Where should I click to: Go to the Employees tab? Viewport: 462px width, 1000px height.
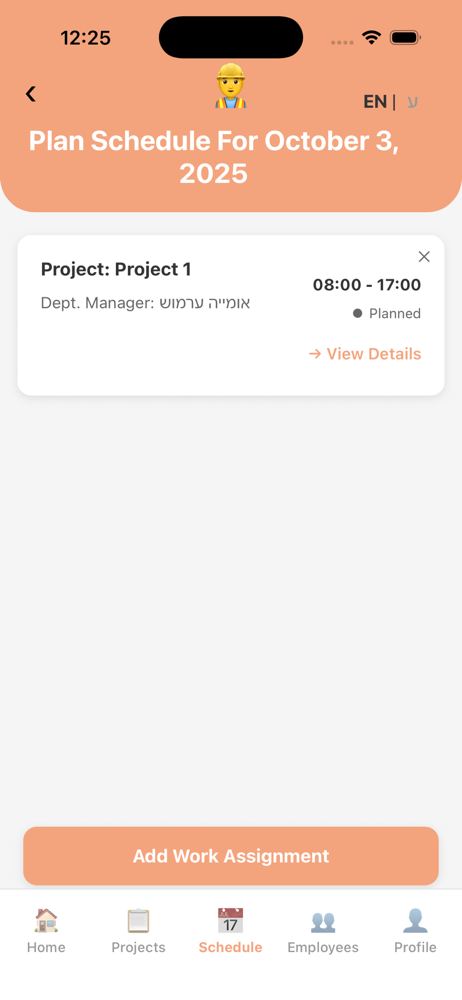(x=323, y=931)
